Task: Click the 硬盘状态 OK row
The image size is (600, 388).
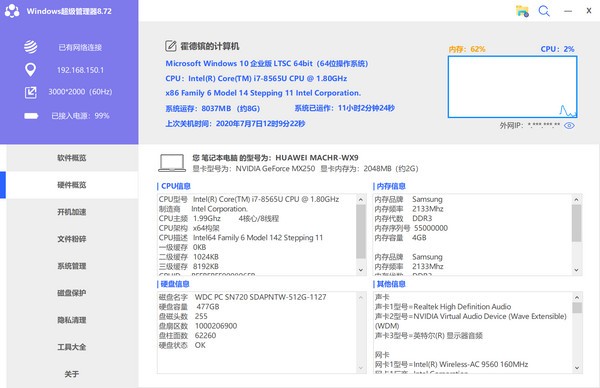Action: pyautogui.click(x=182, y=345)
